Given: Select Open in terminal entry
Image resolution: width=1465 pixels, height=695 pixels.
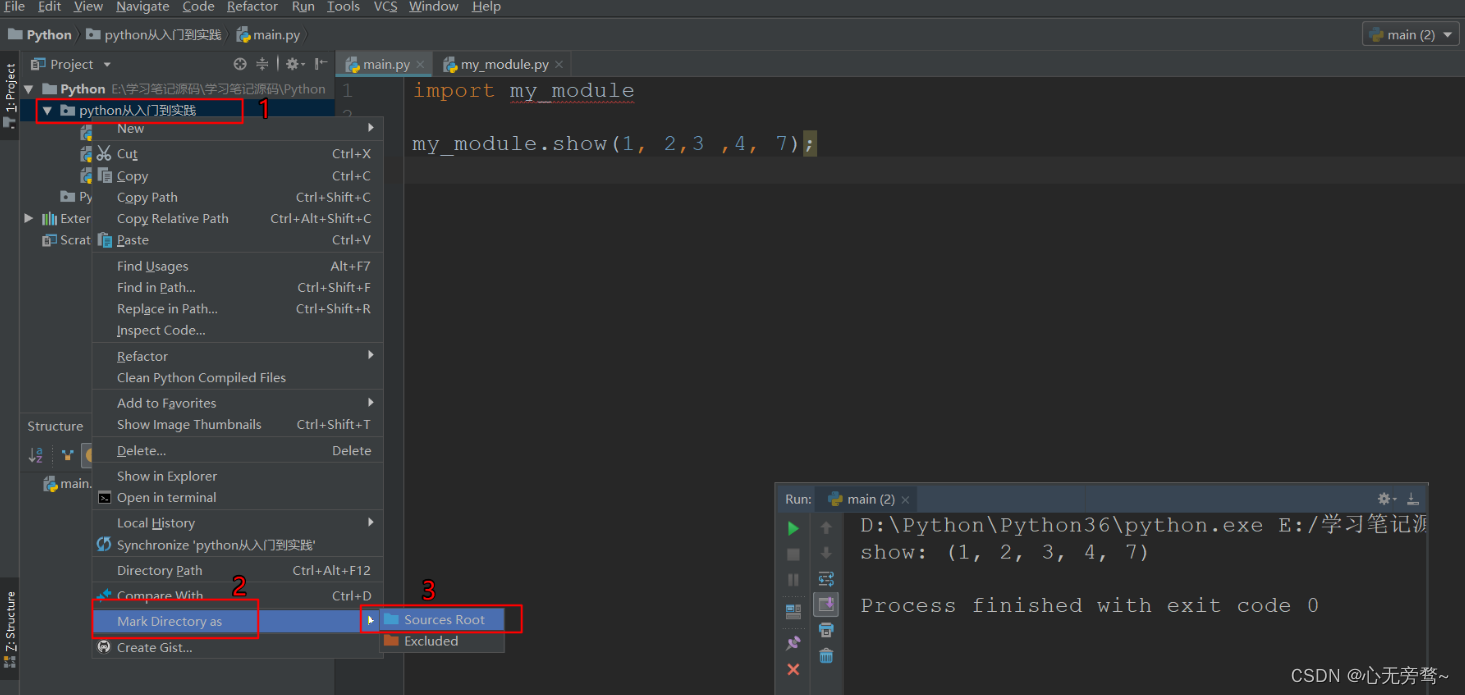Looking at the screenshot, I should [238, 497].
